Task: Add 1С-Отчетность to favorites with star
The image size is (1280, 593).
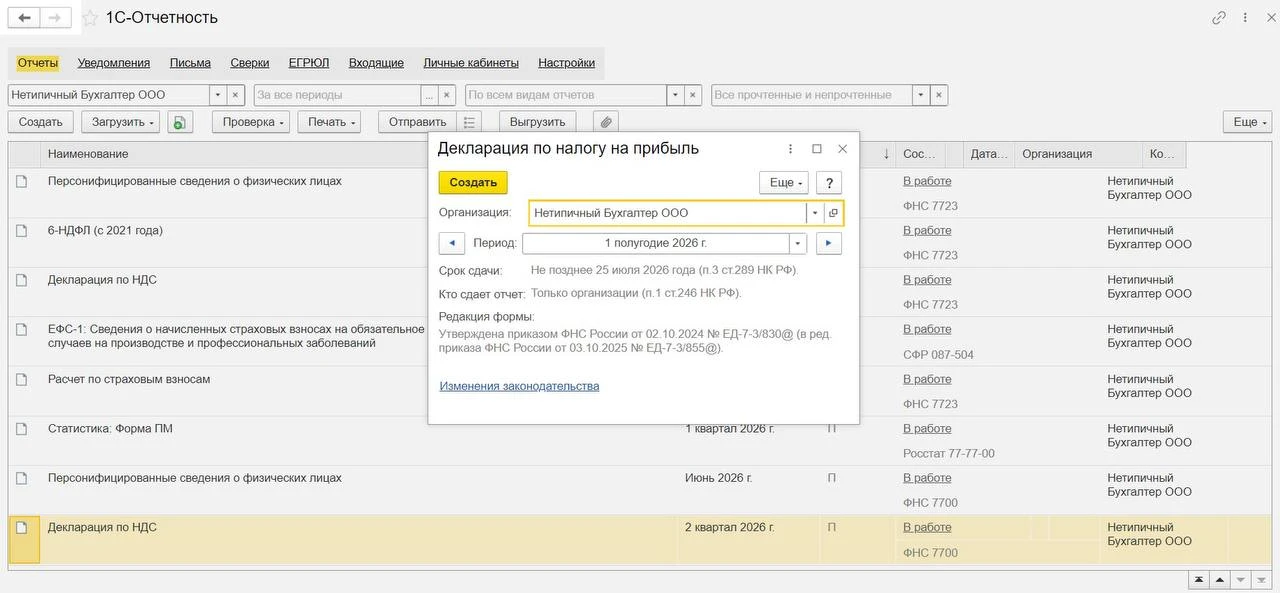Action: point(90,18)
